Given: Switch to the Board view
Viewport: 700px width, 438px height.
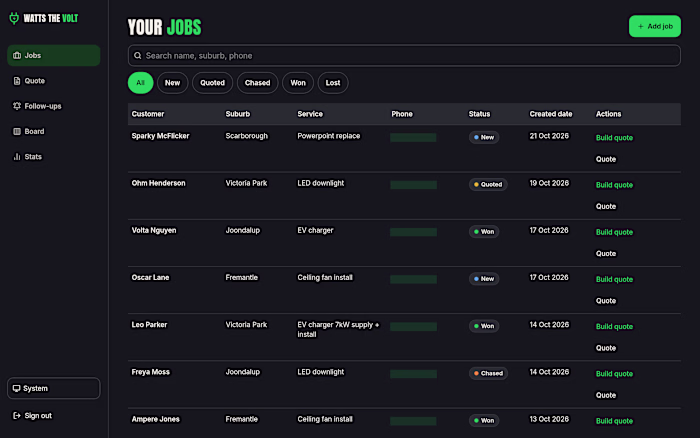Looking at the screenshot, I should click(x=54, y=131).
